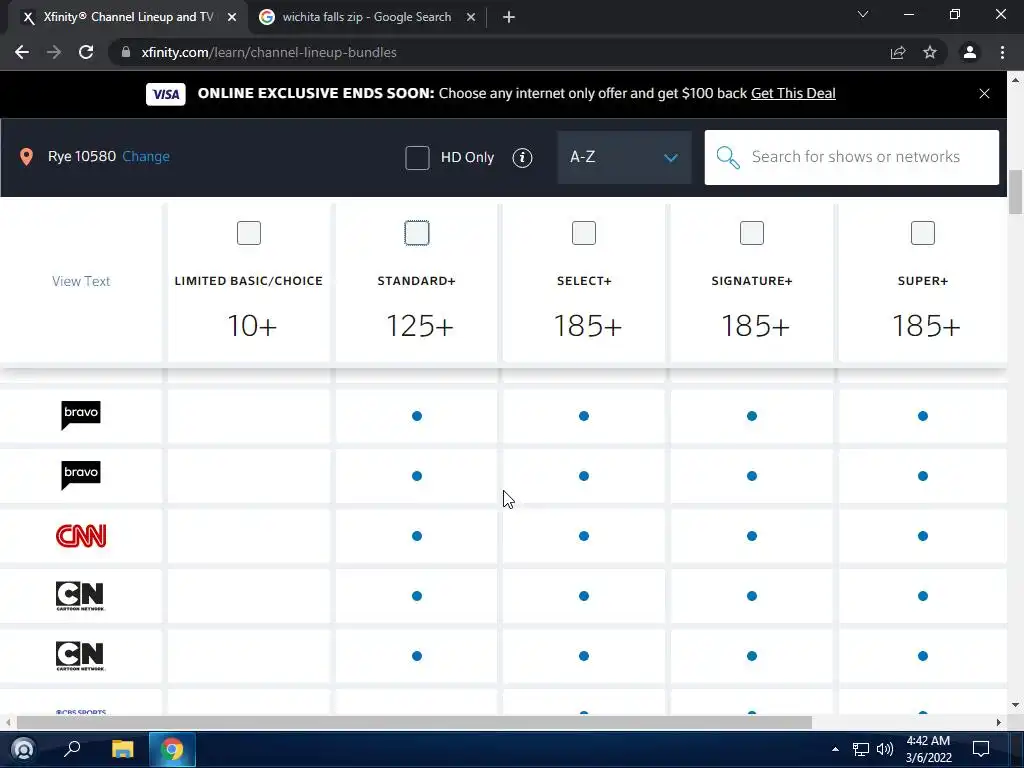Open the View Text link
The width and height of the screenshot is (1024, 768).
coord(81,281)
